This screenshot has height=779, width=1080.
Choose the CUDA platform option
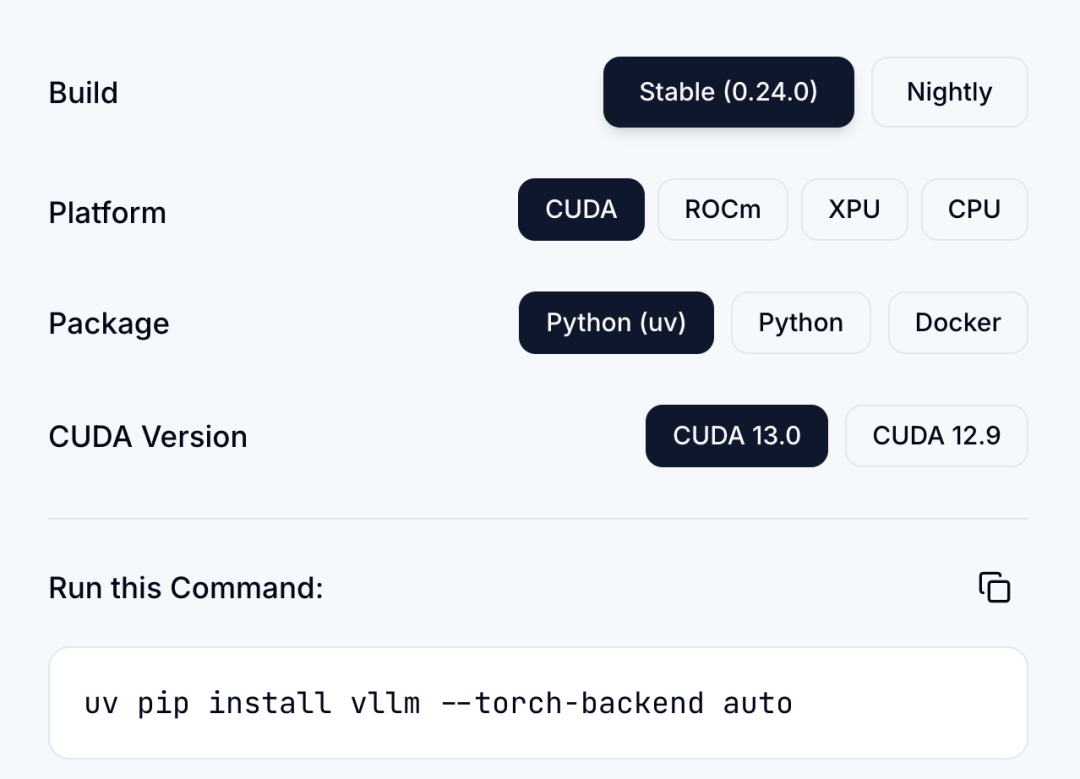(581, 209)
